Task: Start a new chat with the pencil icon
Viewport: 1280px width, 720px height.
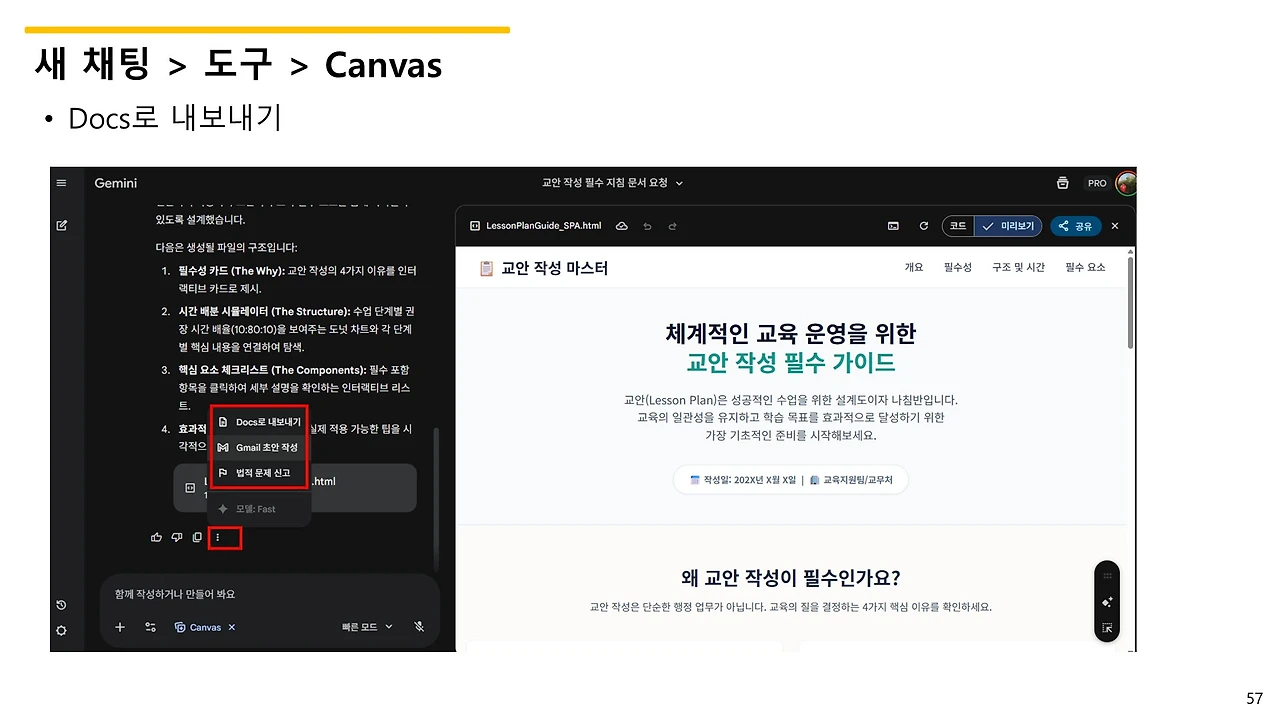Action: pyautogui.click(x=62, y=226)
